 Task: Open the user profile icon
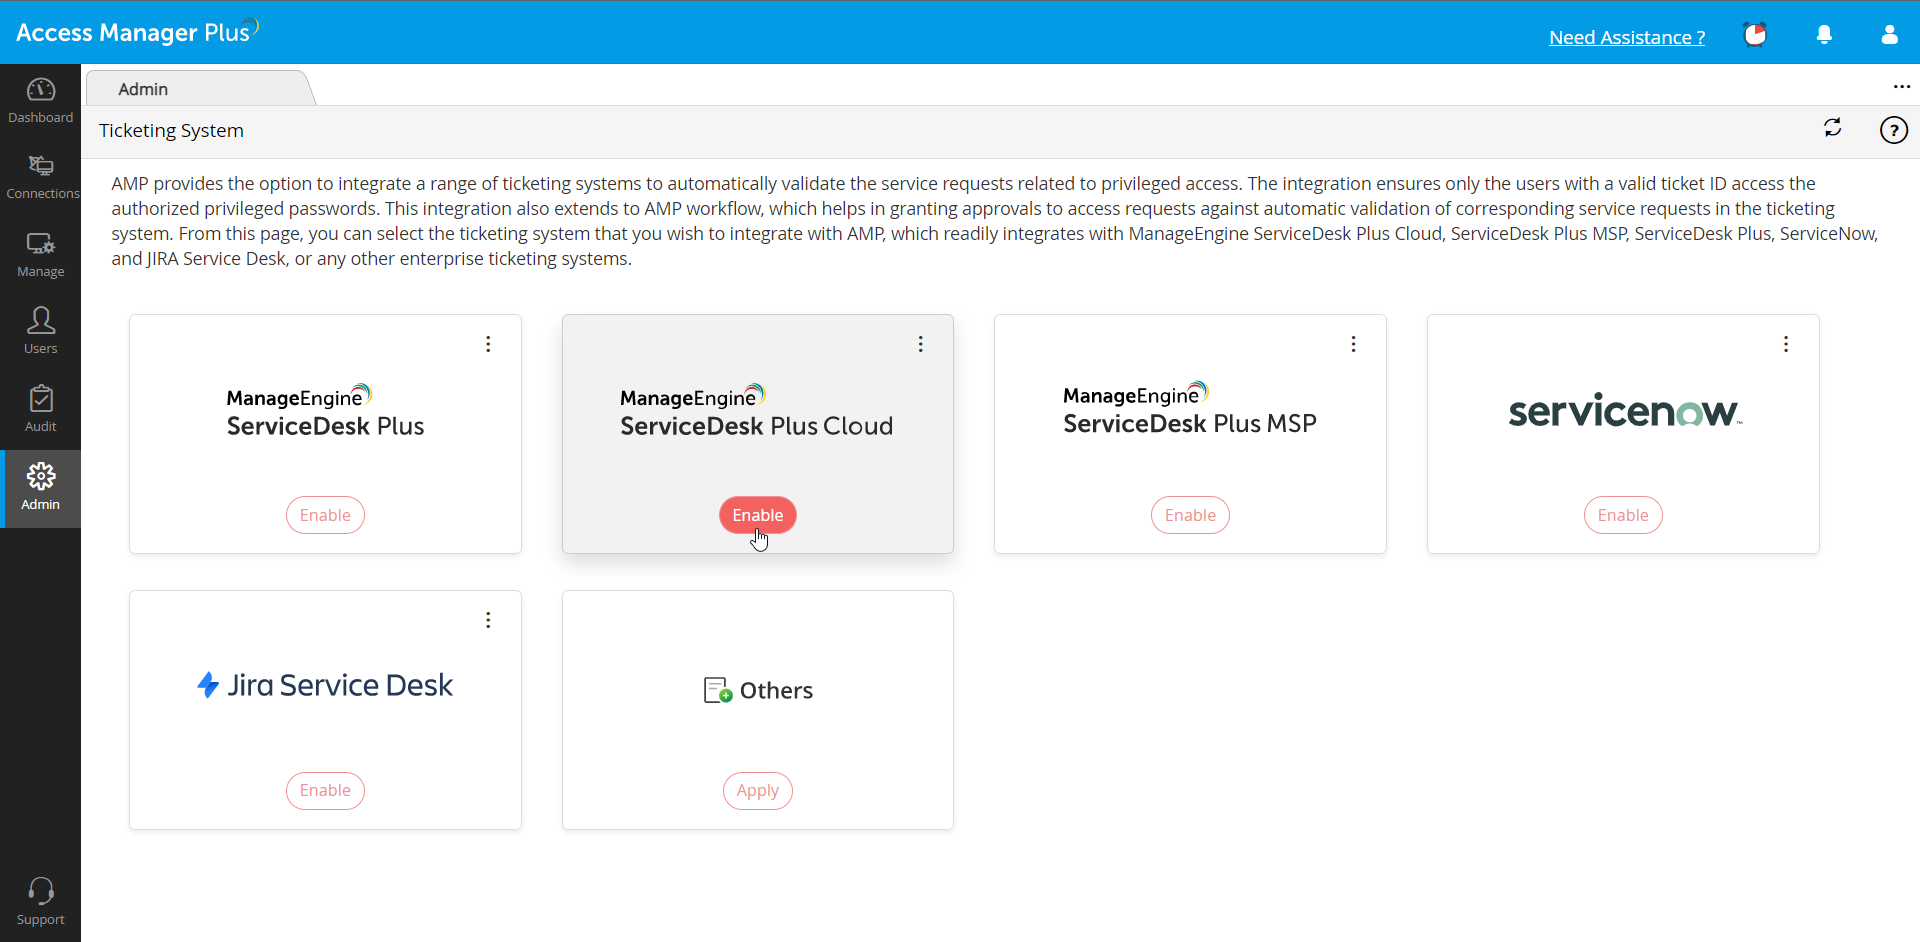tap(1889, 35)
